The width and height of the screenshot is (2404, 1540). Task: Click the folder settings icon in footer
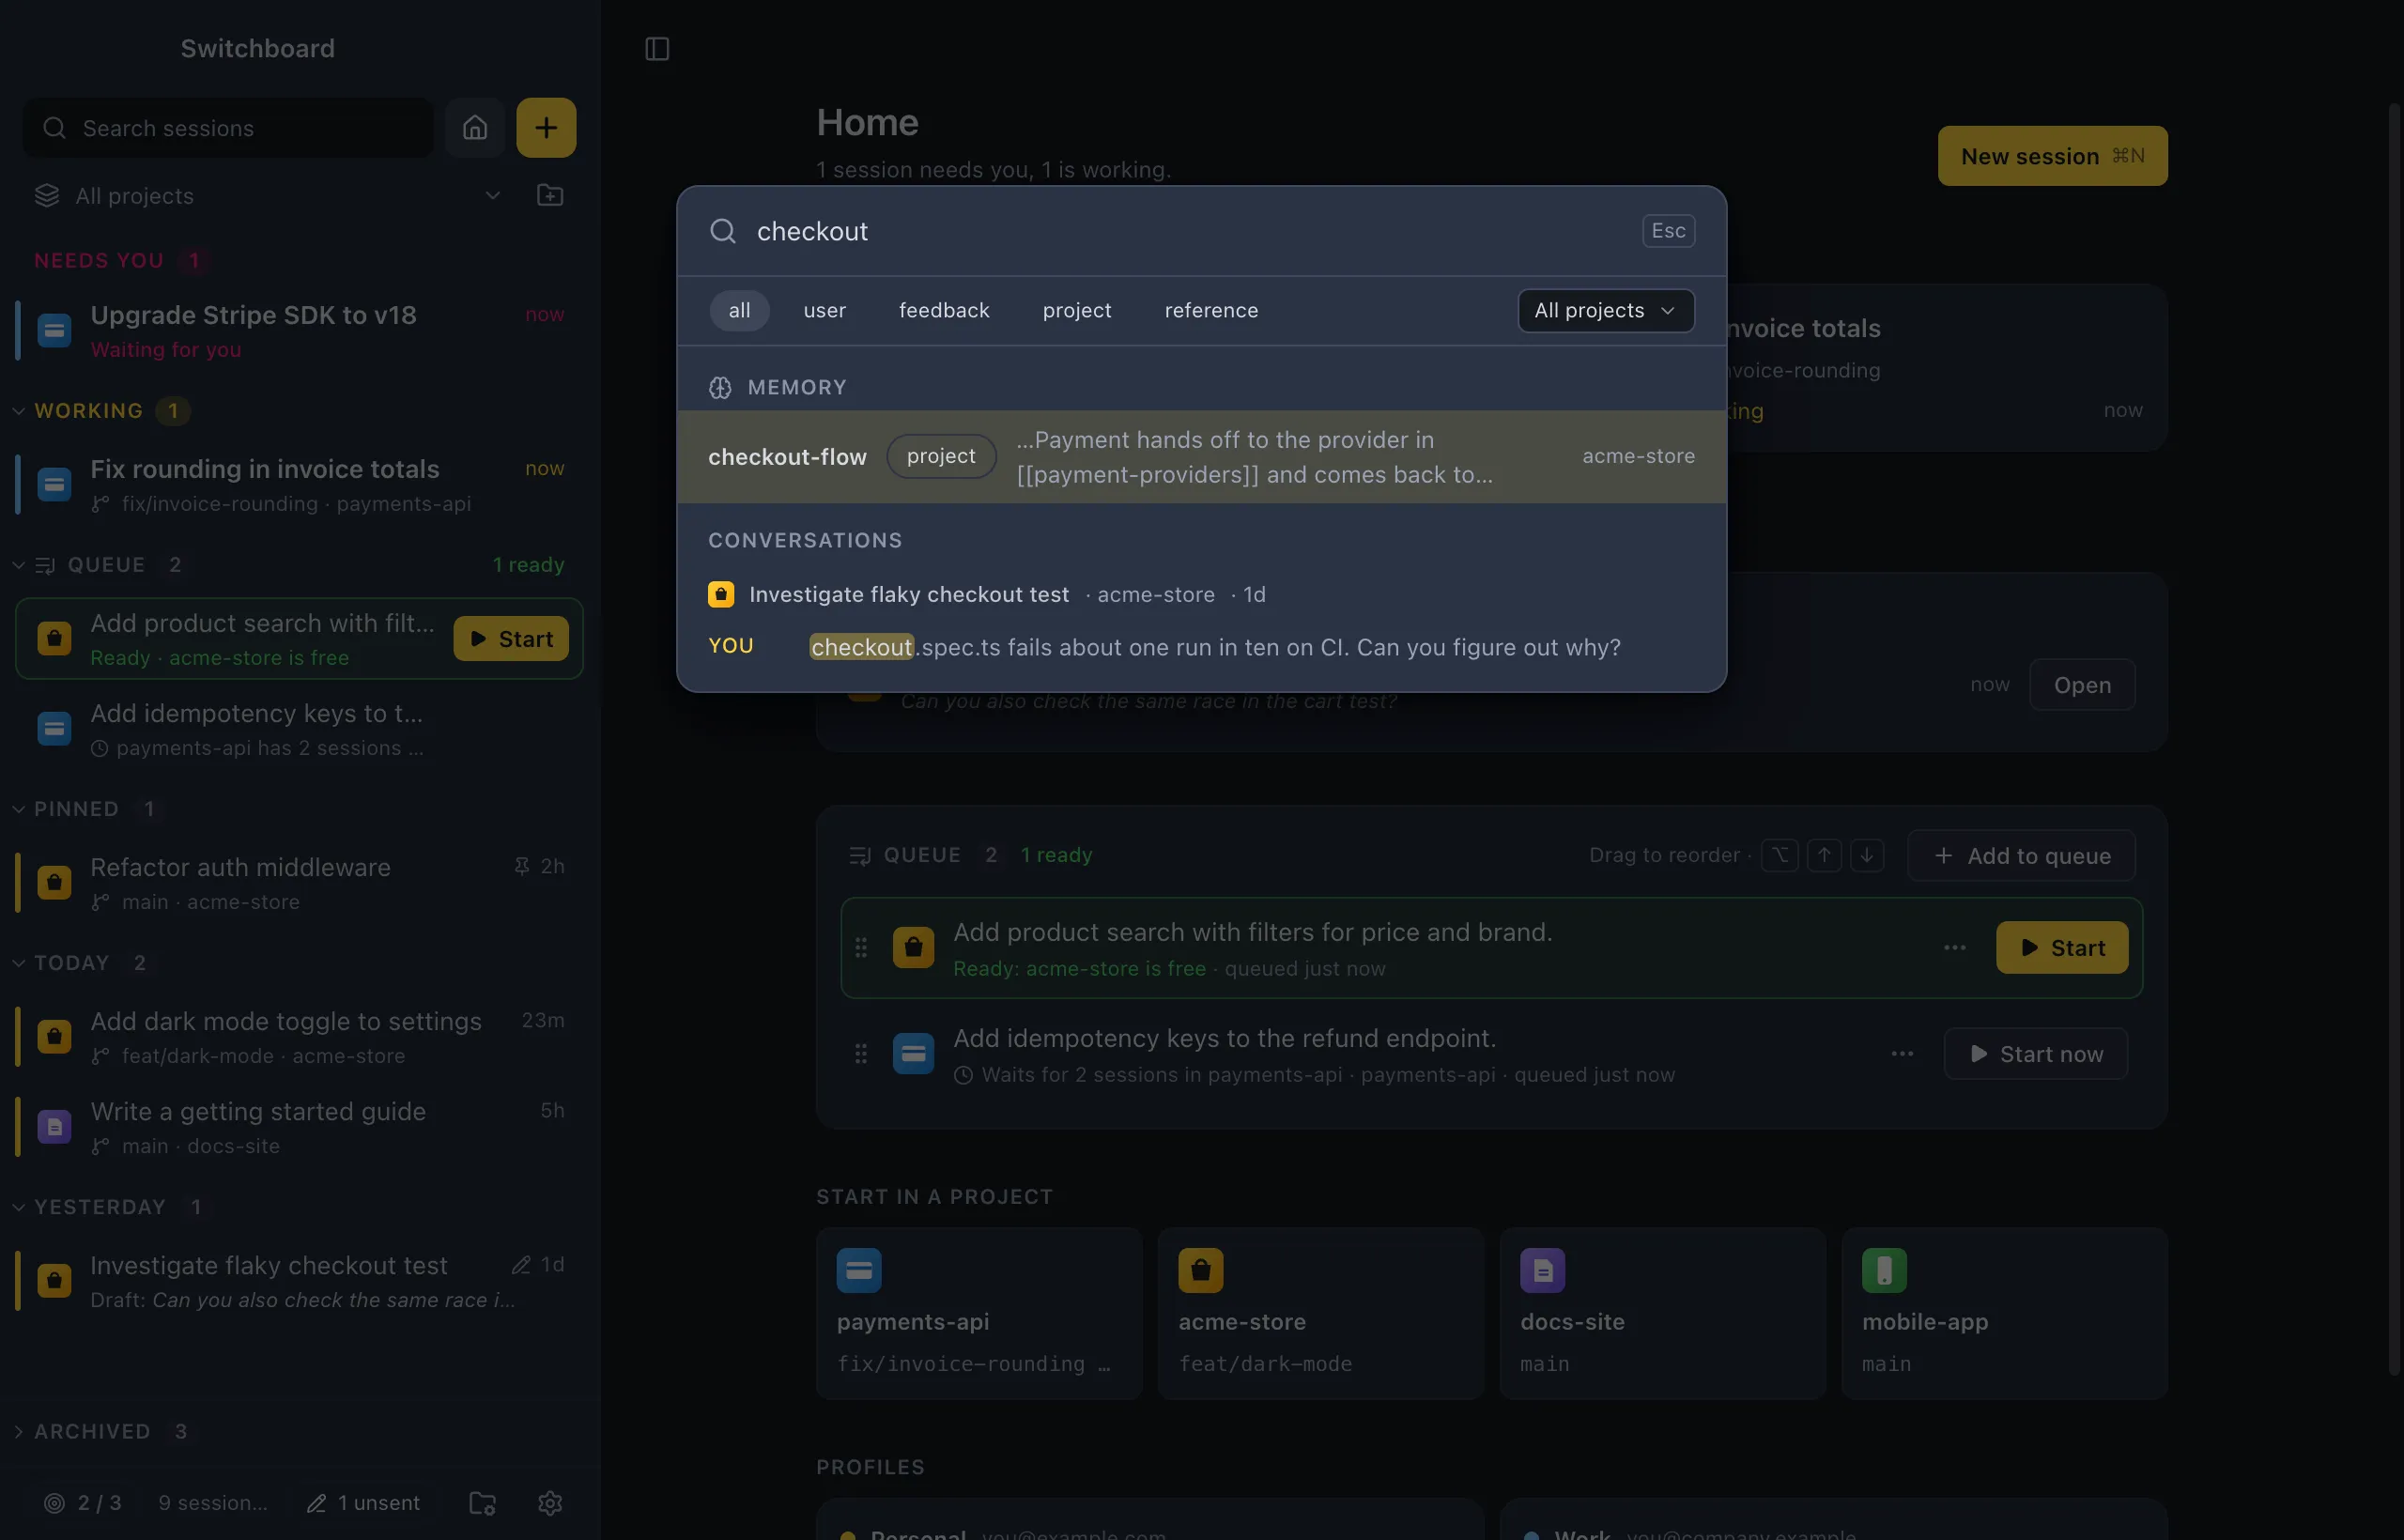point(482,1503)
